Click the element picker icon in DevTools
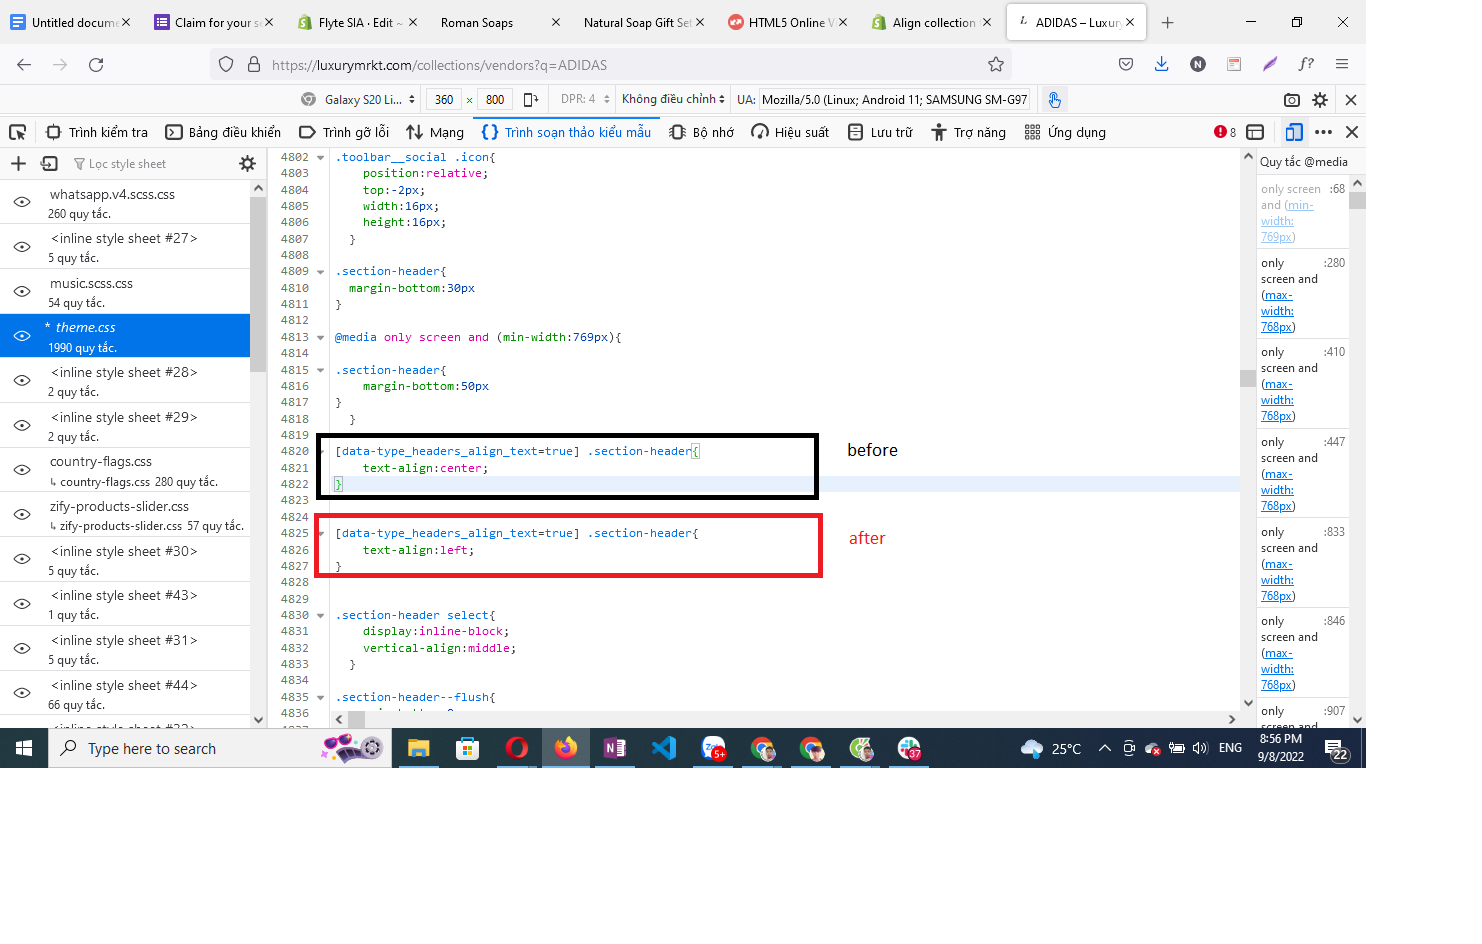This screenshot has width=1482, height=944. point(17,132)
